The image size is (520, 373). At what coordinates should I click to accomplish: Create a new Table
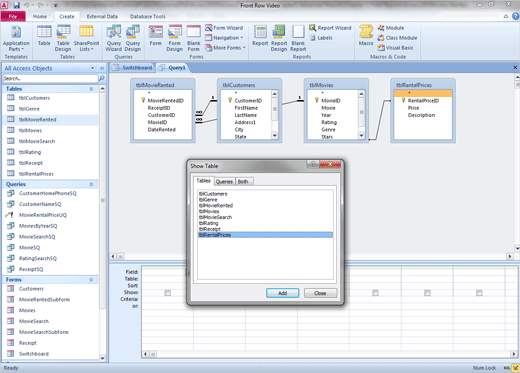click(x=44, y=36)
